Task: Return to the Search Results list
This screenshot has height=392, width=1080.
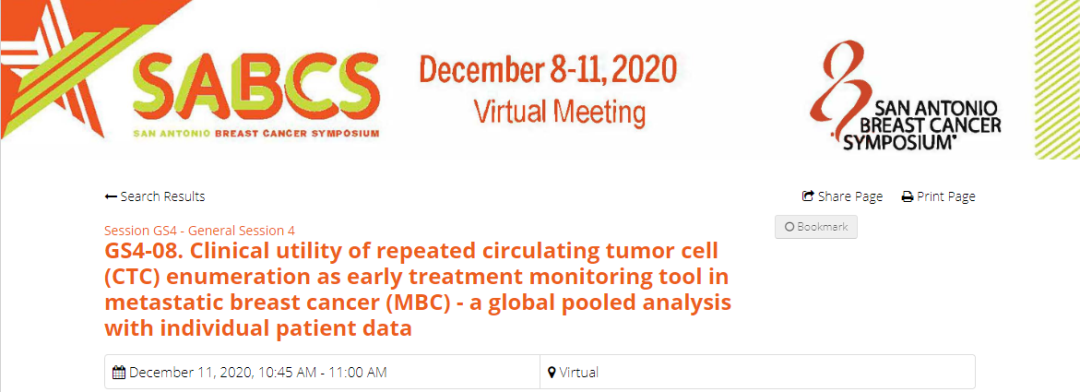Action: [155, 197]
